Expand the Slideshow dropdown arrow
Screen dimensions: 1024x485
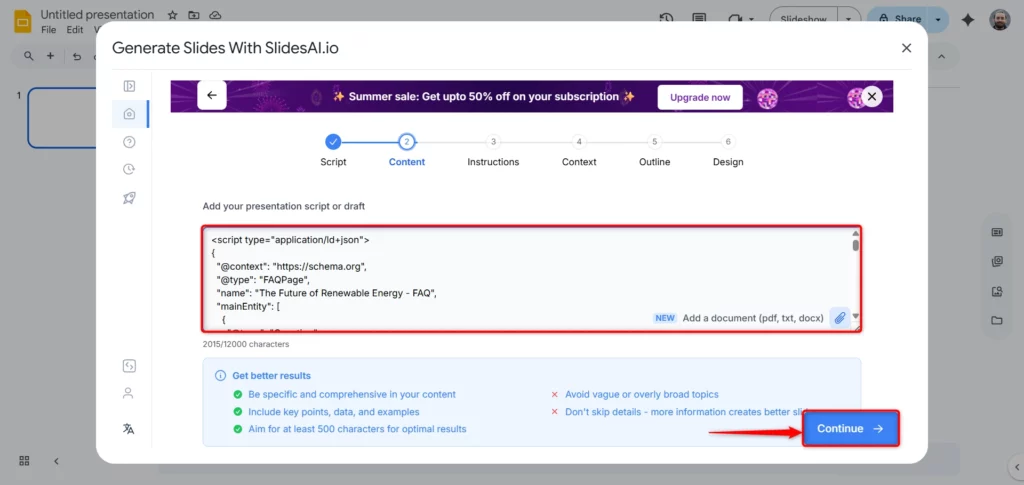tap(849, 19)
